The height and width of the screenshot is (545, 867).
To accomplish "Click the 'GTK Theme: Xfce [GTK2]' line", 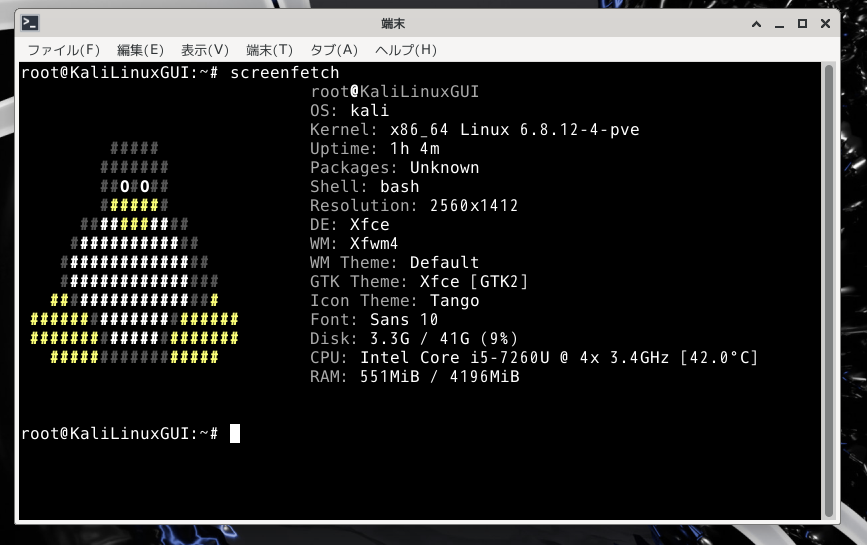I will pos(419,281).
